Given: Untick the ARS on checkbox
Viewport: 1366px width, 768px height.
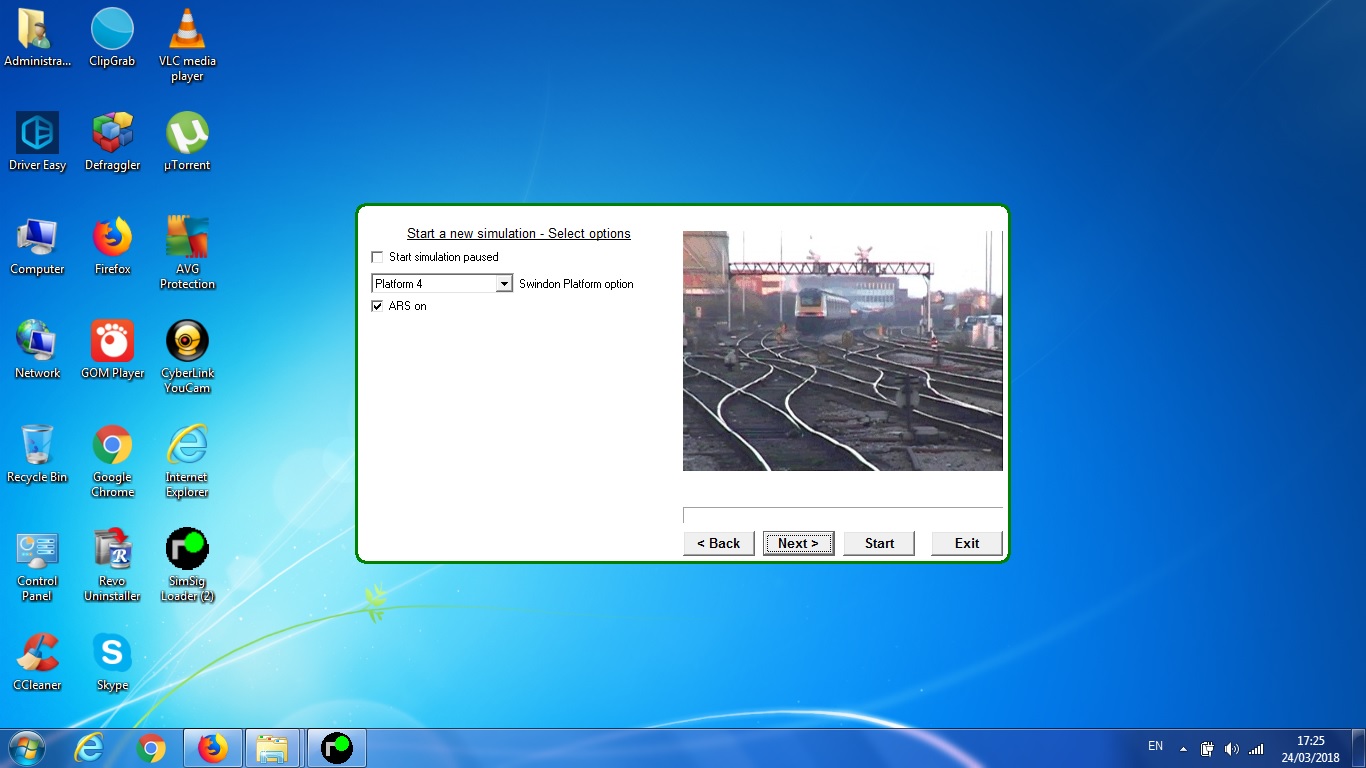Looking at the screenshot, I should 377,306.
